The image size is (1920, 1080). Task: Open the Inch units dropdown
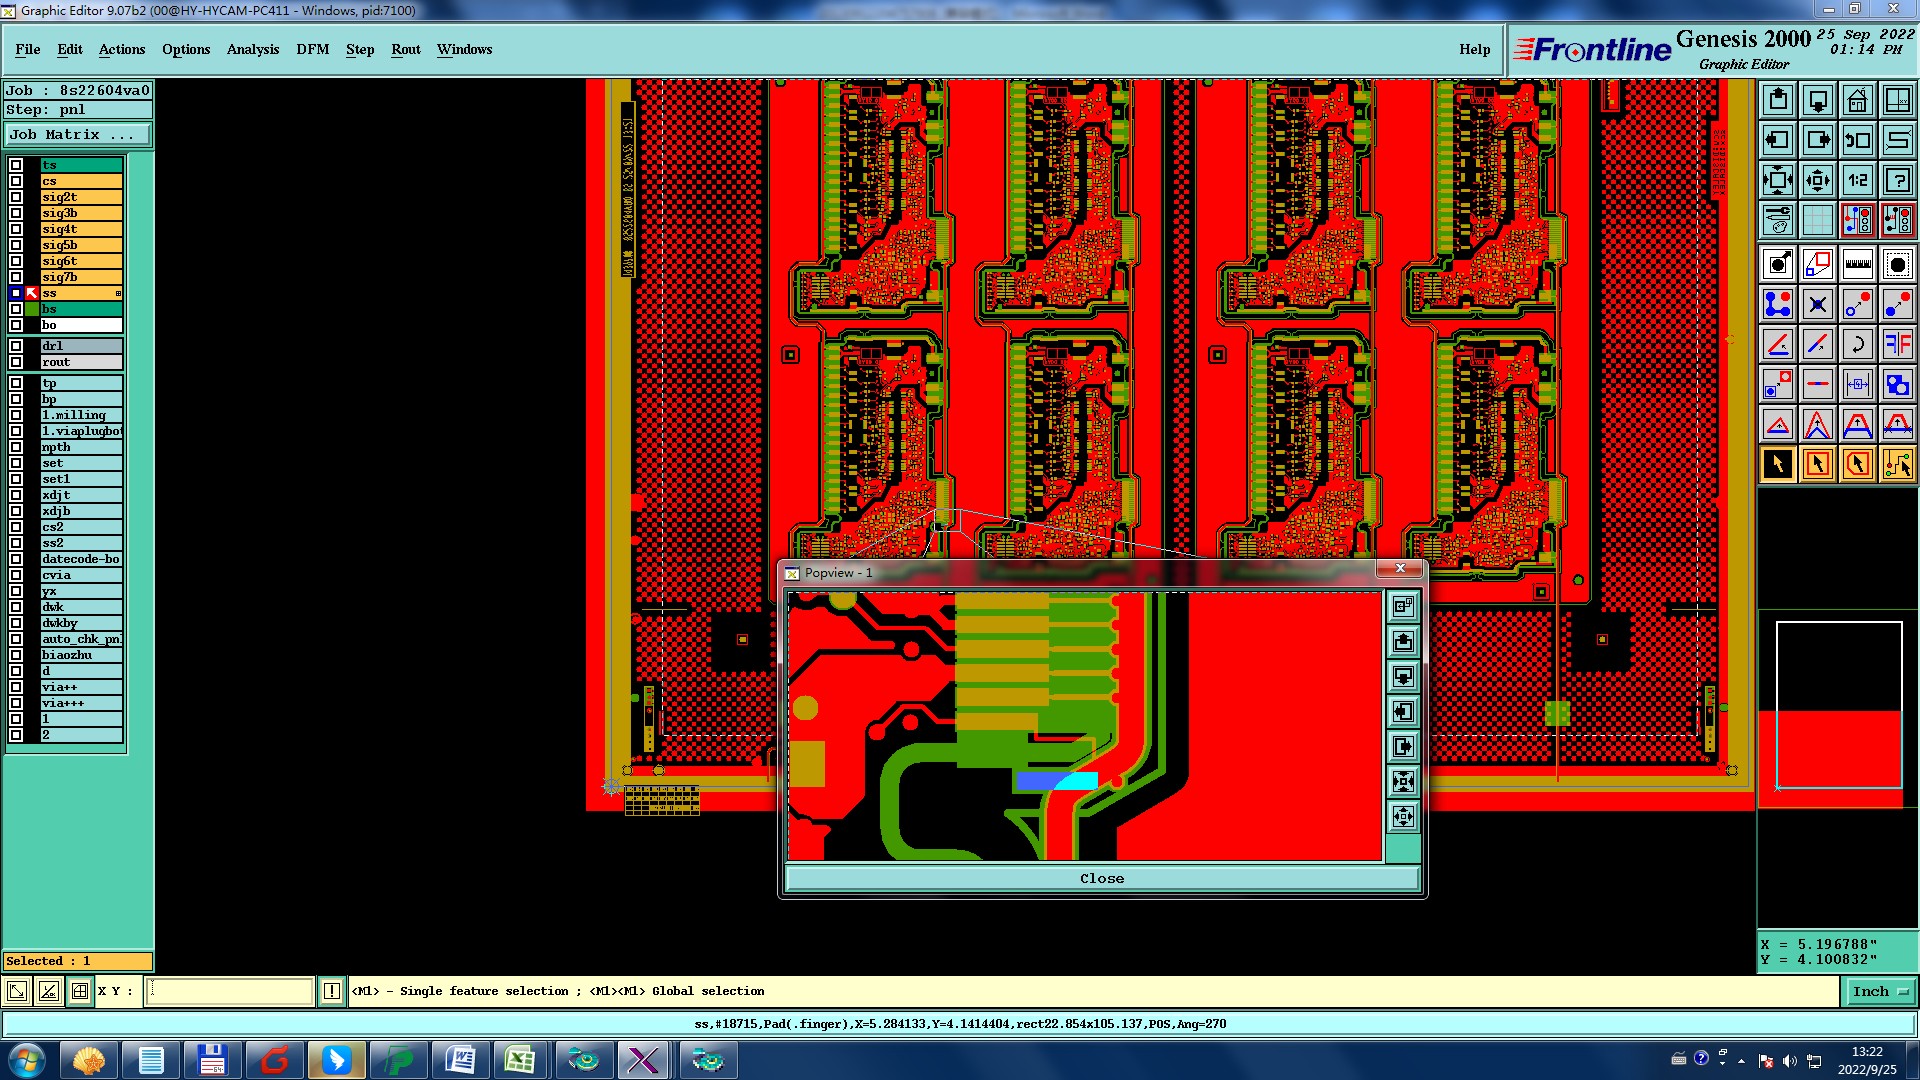1878,991
